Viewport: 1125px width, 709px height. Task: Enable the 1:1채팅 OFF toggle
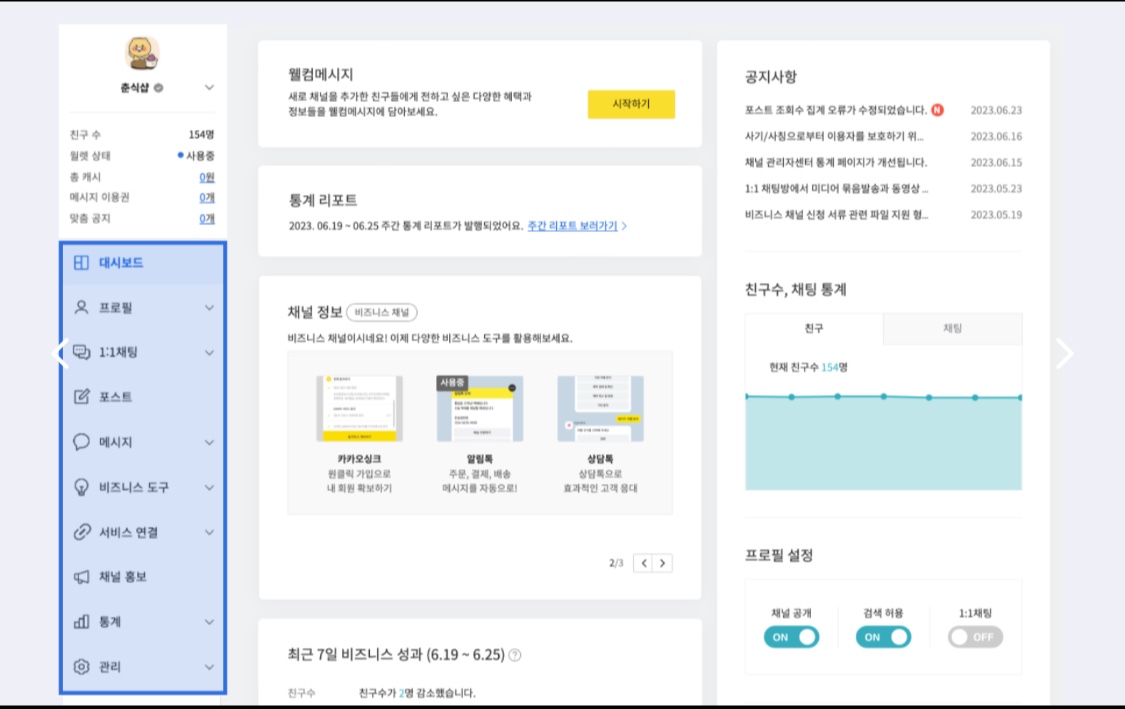click(x=974, y=636)
